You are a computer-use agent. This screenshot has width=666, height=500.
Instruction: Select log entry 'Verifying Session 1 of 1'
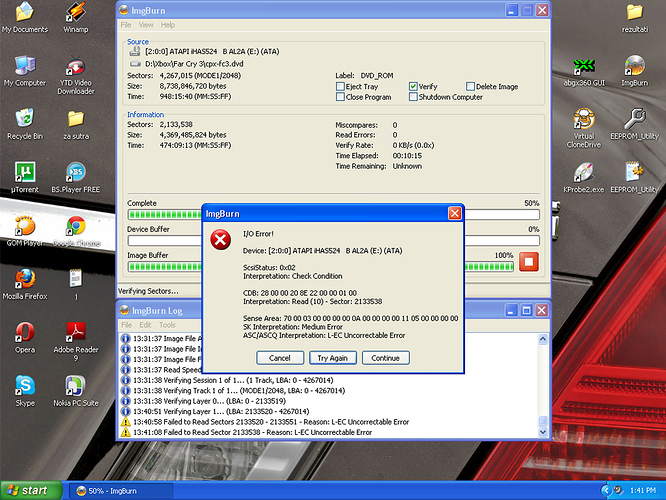pyautogui.click(x=233, y=380)
